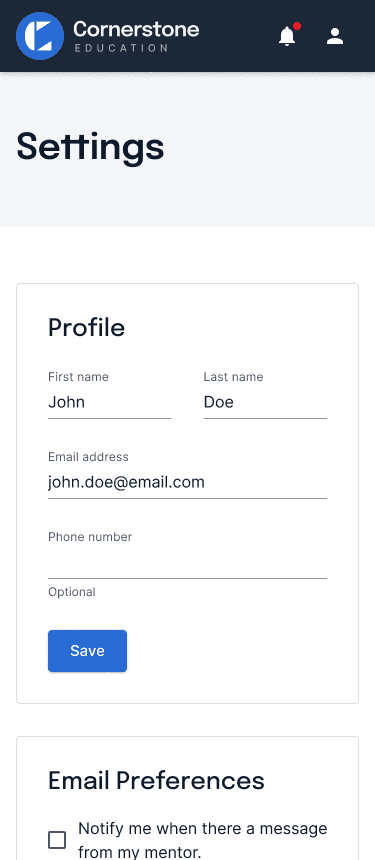This screenshot has height=860, width=375.
Task: Click the Settings page heading
Action: pos(90,146)
